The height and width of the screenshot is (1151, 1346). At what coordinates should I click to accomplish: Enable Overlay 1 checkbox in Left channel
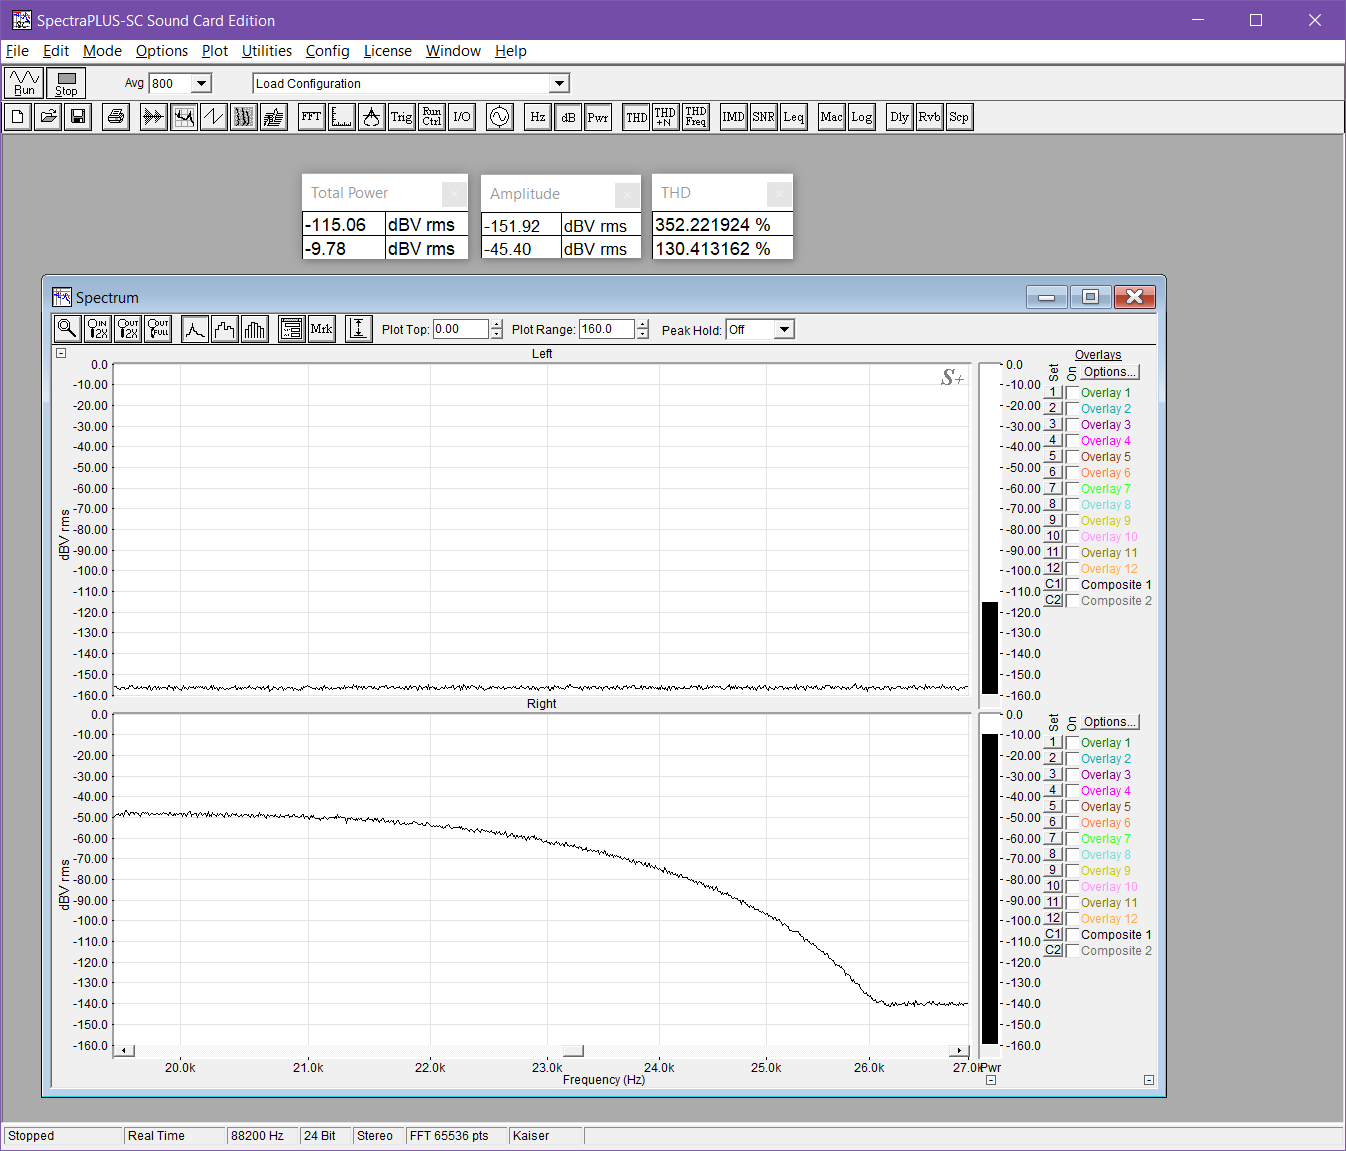coord(1072,393)
